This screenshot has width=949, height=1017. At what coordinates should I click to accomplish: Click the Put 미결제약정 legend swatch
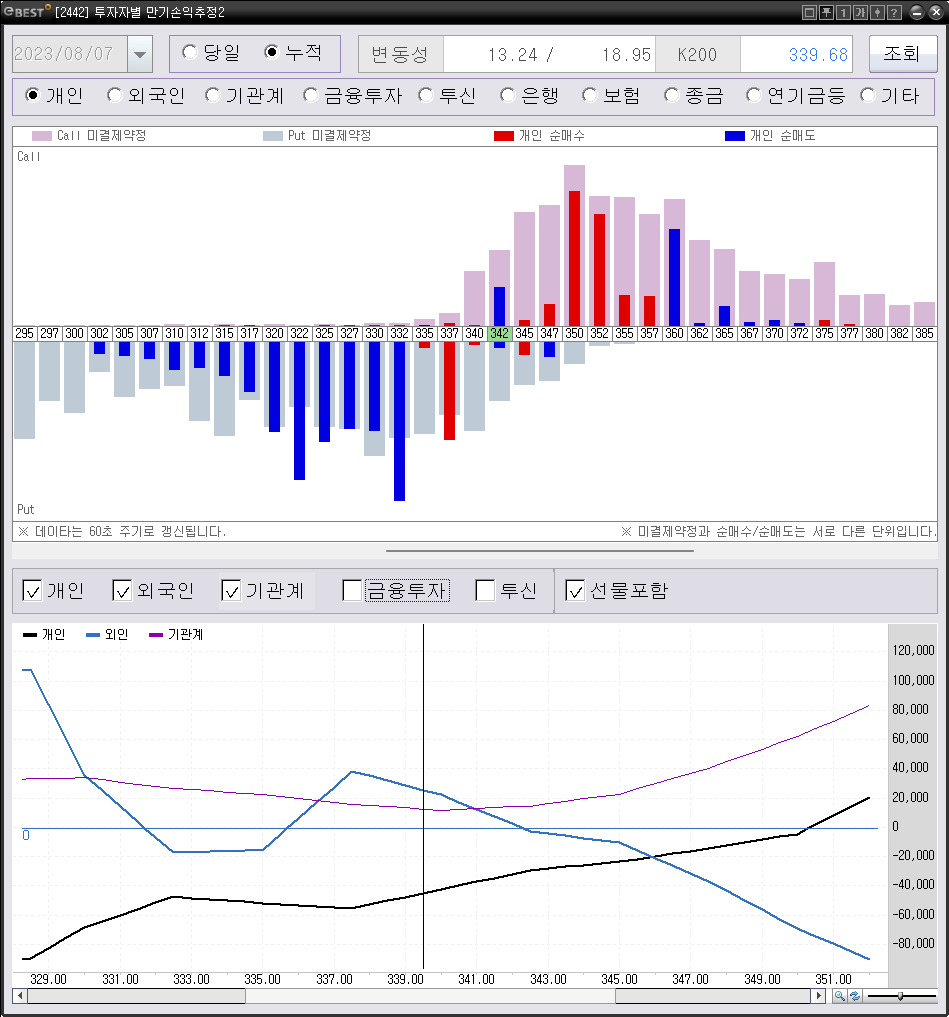tap(273, 136)
